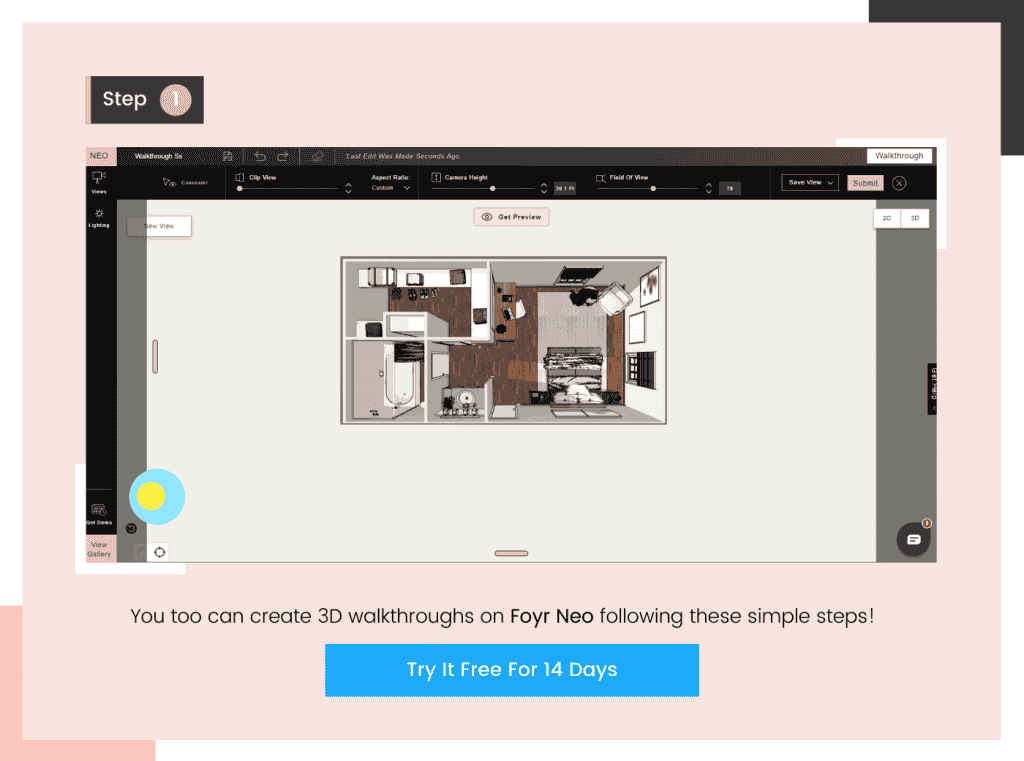The image size is (1024, 761).
Task: Click the Clip View icon
Action: (x=239, y=177)
